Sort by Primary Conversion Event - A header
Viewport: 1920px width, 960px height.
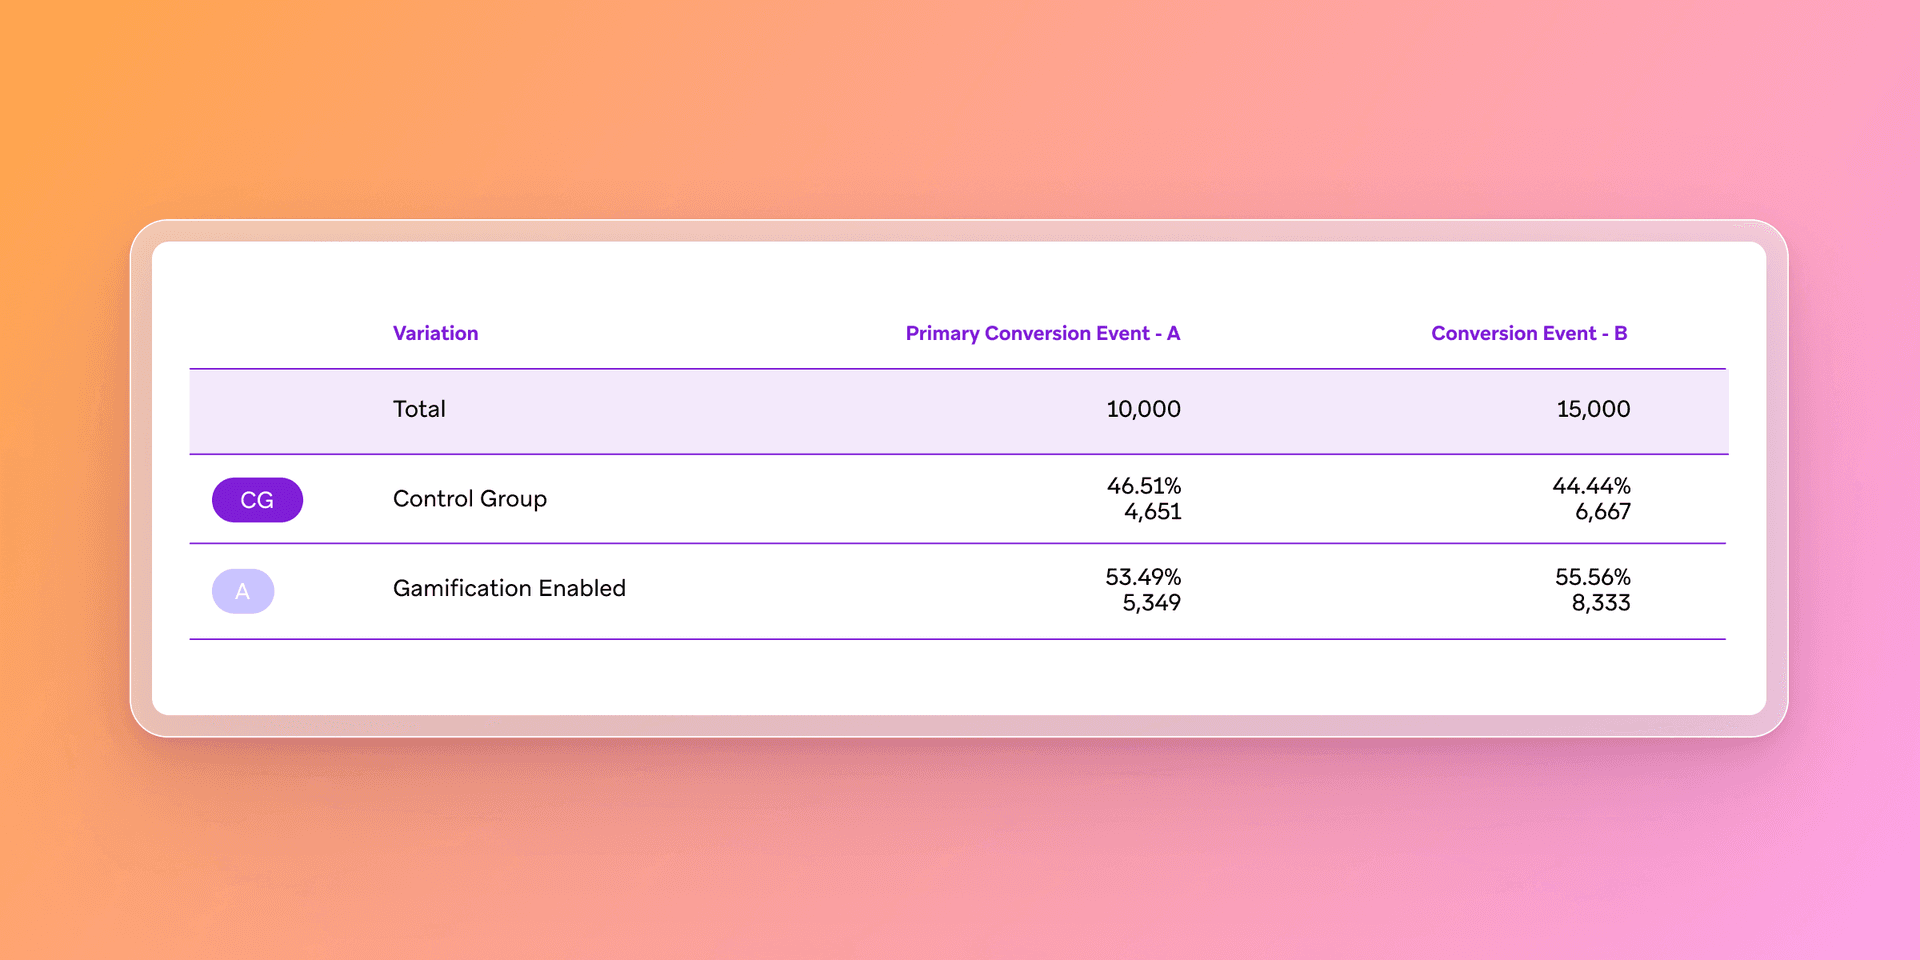click(x=1042, y=333)
